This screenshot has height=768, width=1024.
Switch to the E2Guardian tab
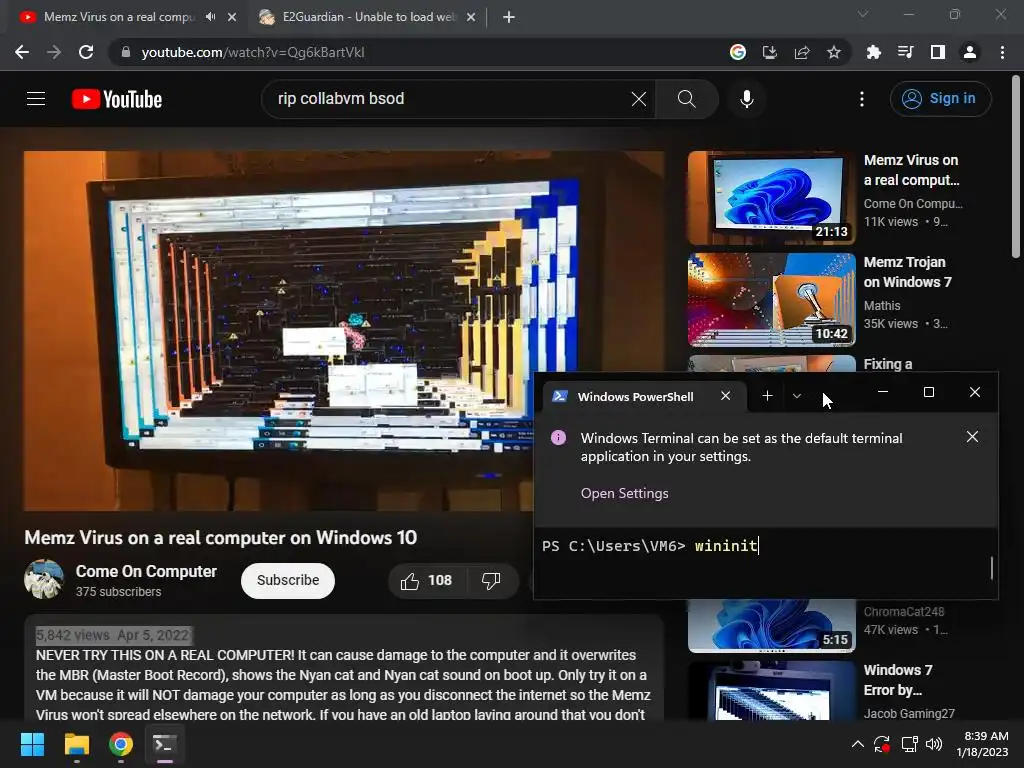[x=368, y=17]
